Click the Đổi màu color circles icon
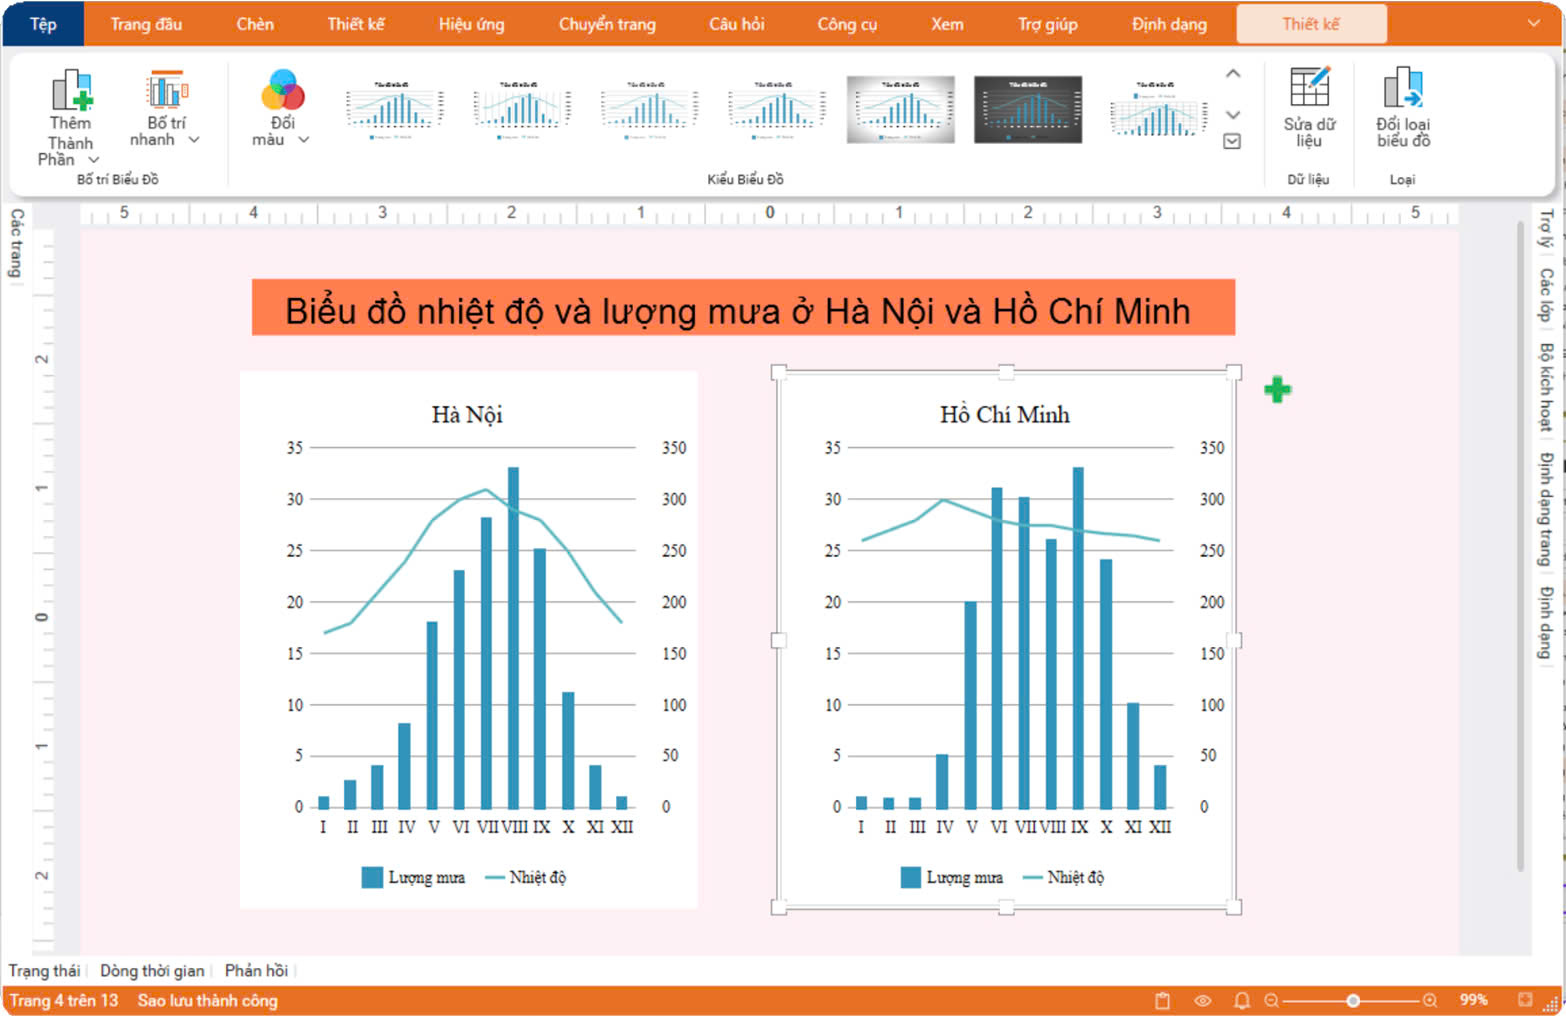The width and height of the screenshot is (1566, 1017). (282, 91)
